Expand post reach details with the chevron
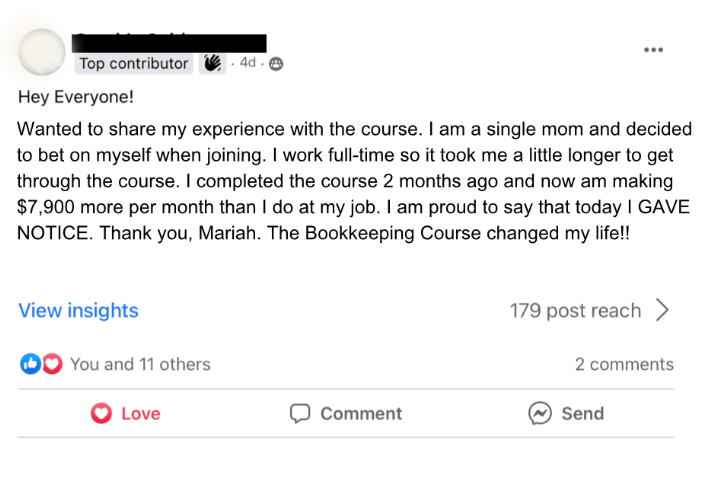This screenshot has width=714, height=492. (662, 310)
